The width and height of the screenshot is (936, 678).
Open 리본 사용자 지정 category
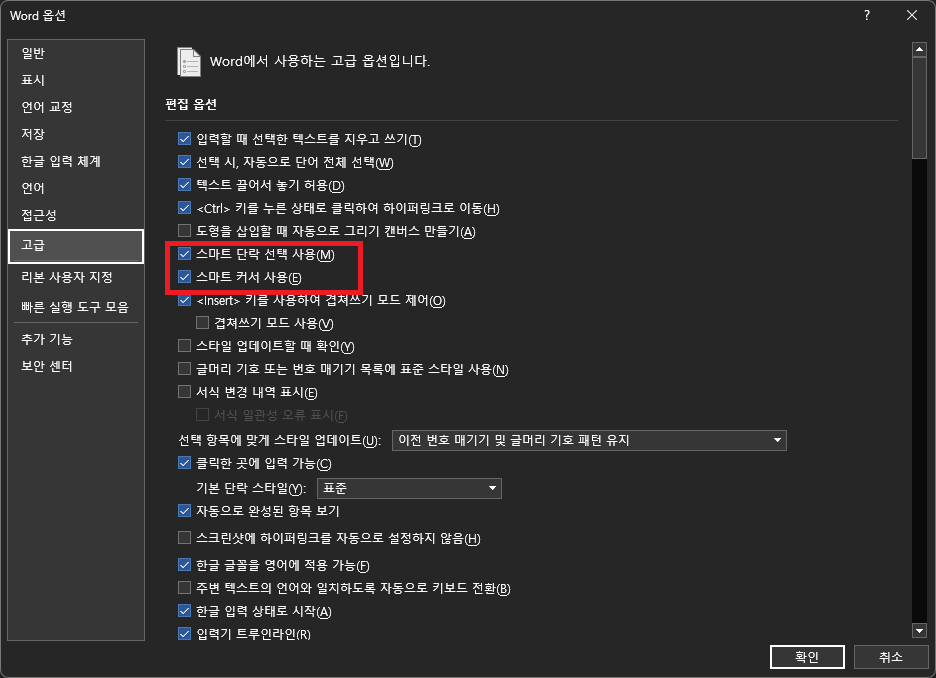(76, 277)
